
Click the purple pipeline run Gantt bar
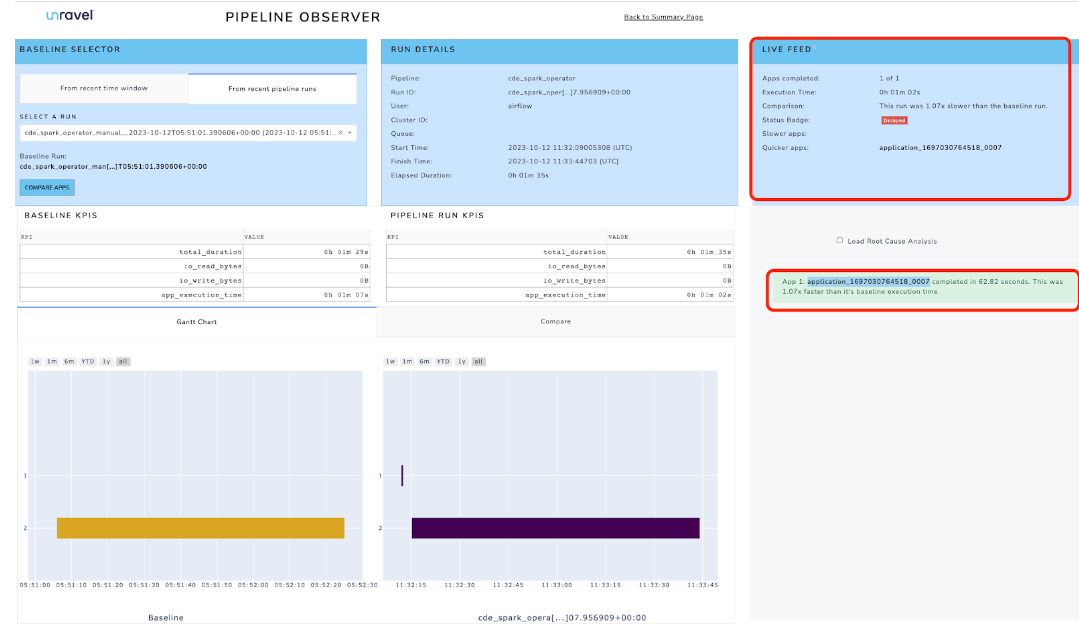tap(555, 528)
